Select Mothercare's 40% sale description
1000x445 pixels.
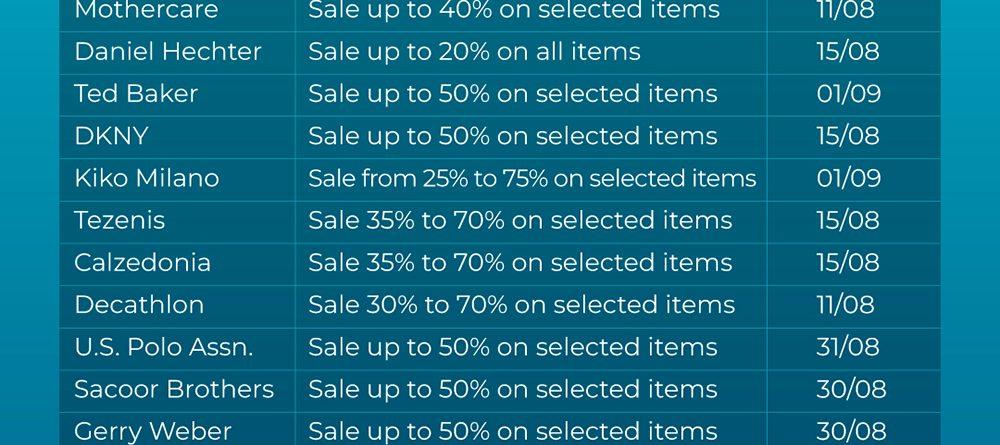coord(514,10)
